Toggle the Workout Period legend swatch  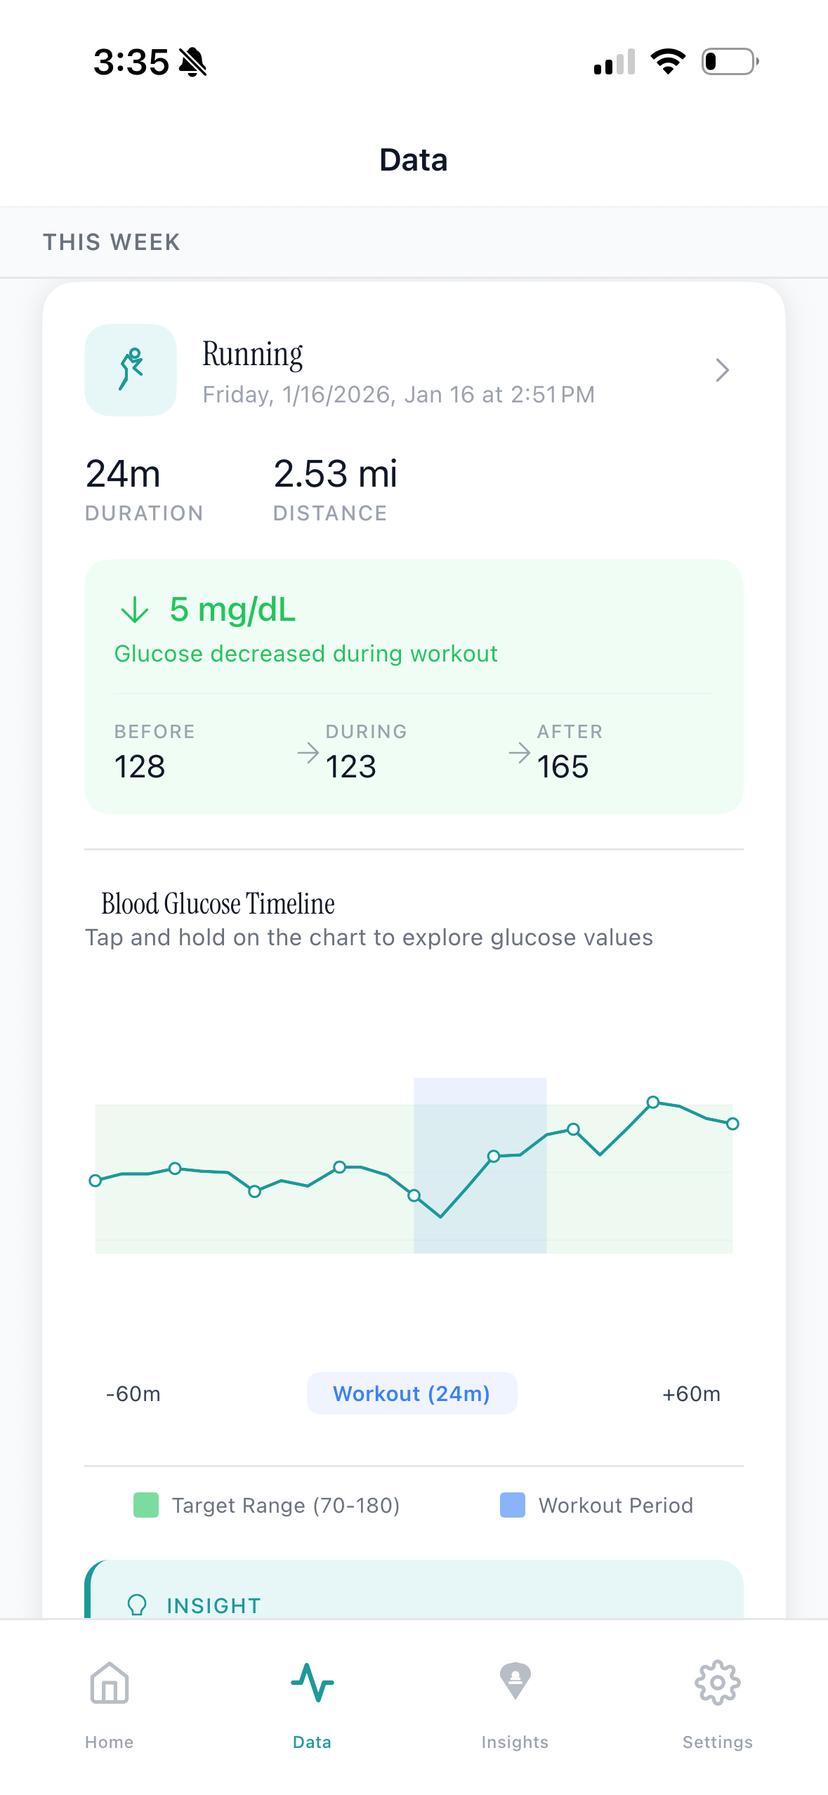click(511, 1505)
